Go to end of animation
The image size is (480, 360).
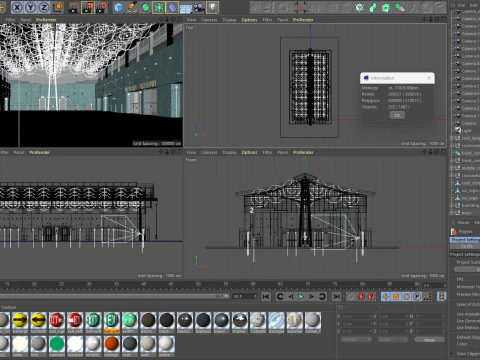pos(336,296)
